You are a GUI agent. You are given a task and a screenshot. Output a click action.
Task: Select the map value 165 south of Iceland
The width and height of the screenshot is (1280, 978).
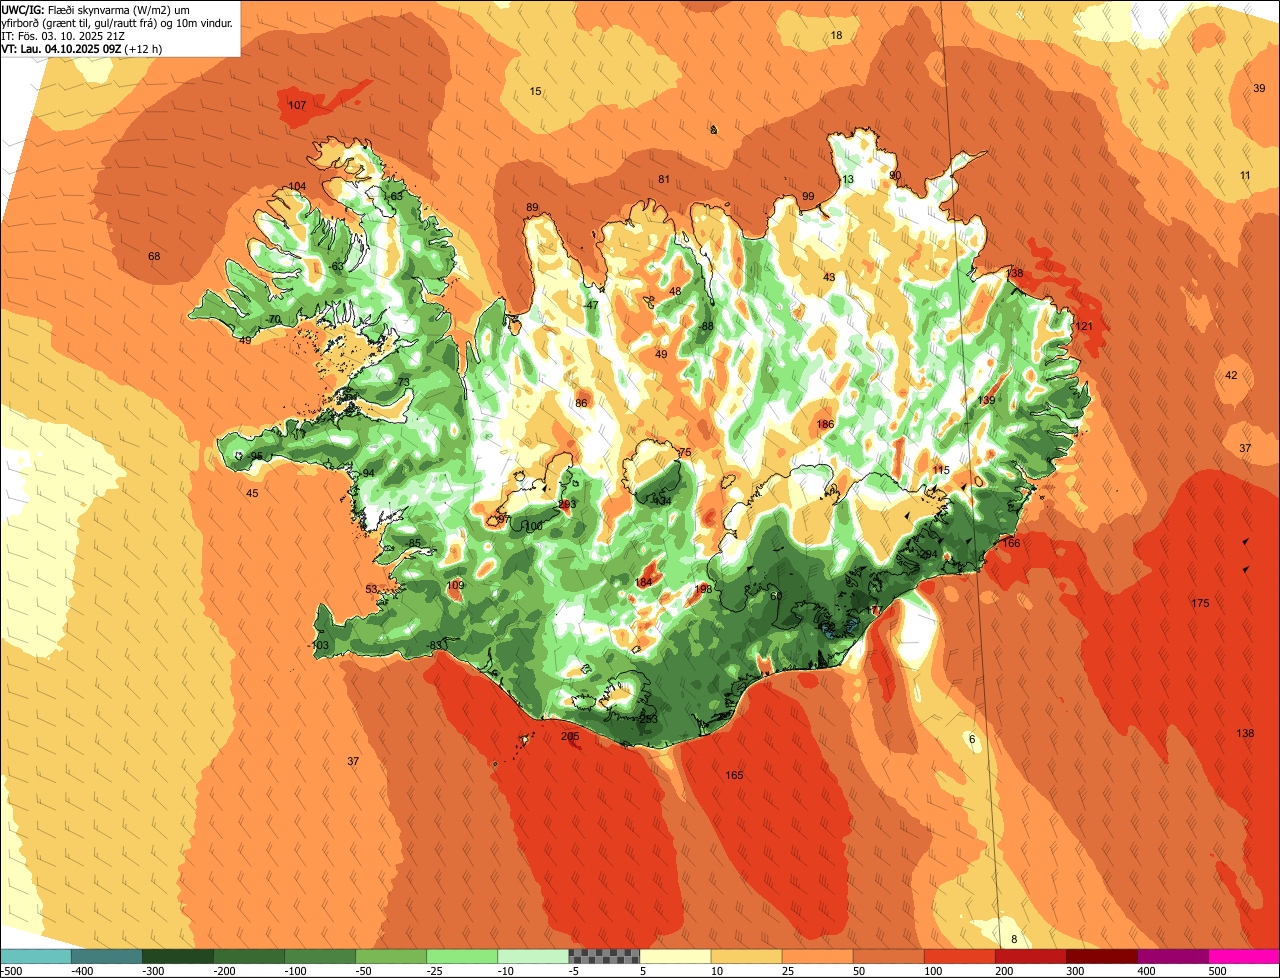pyautogui.click(x=734, y=775)
